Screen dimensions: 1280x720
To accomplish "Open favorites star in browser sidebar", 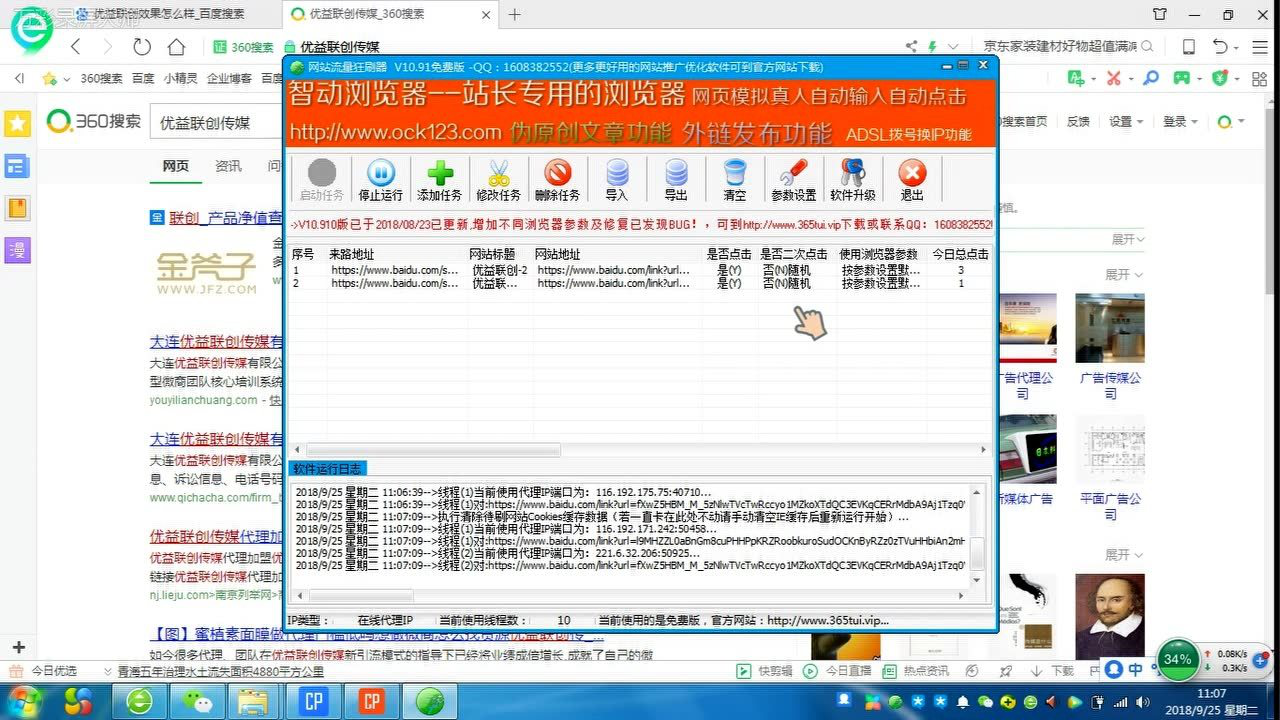I will coord(17,123).
